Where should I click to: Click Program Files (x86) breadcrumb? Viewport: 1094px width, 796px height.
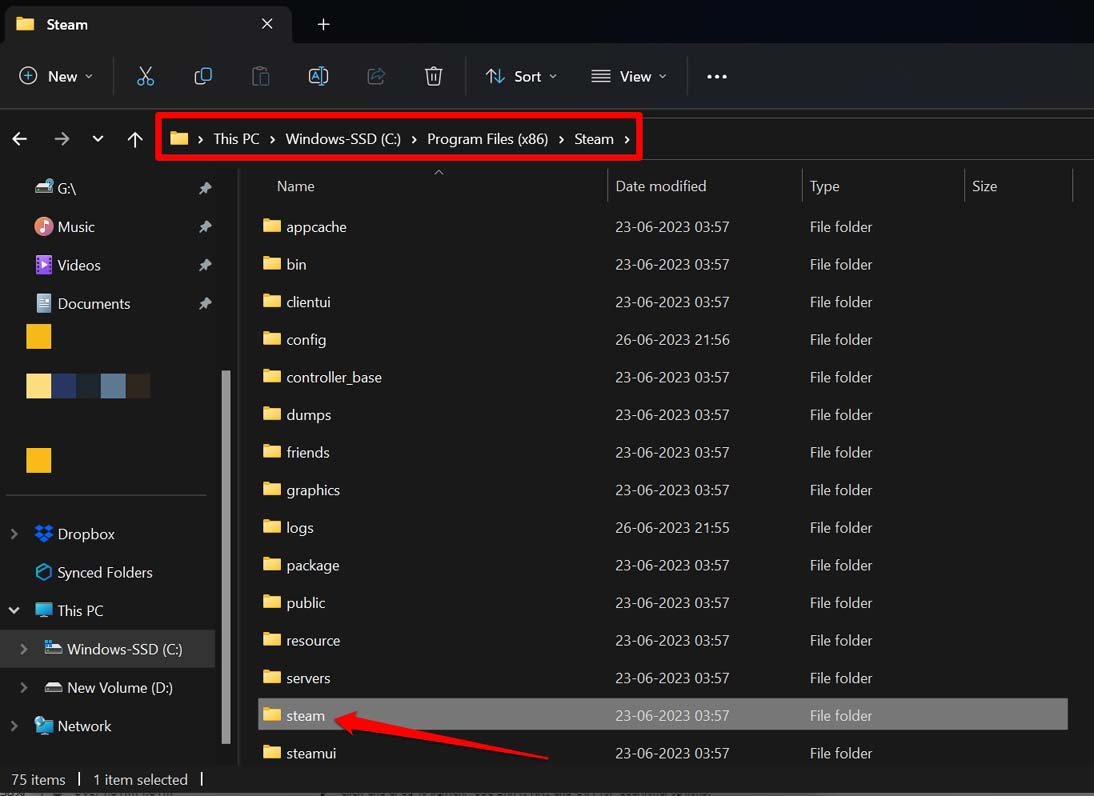pos(488,139)
